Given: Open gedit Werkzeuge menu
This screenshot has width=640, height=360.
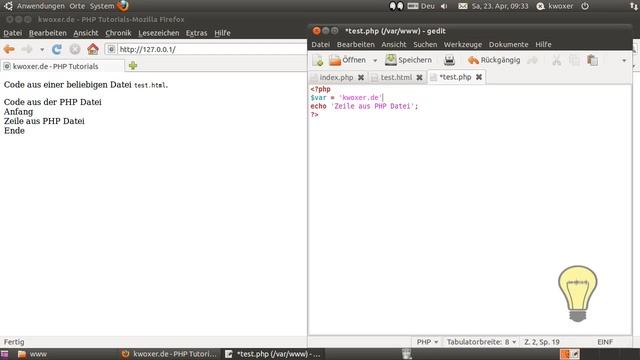Looking at the screenshot, I should tap(463, 44).
